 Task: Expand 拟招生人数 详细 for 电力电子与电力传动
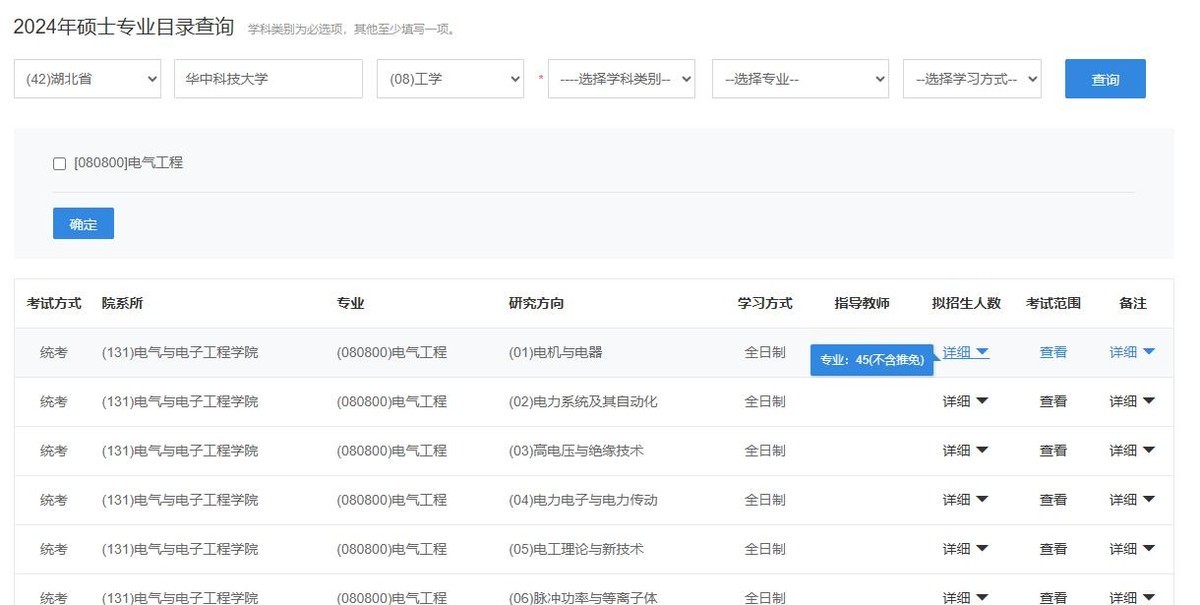click(x=965, y=500)
